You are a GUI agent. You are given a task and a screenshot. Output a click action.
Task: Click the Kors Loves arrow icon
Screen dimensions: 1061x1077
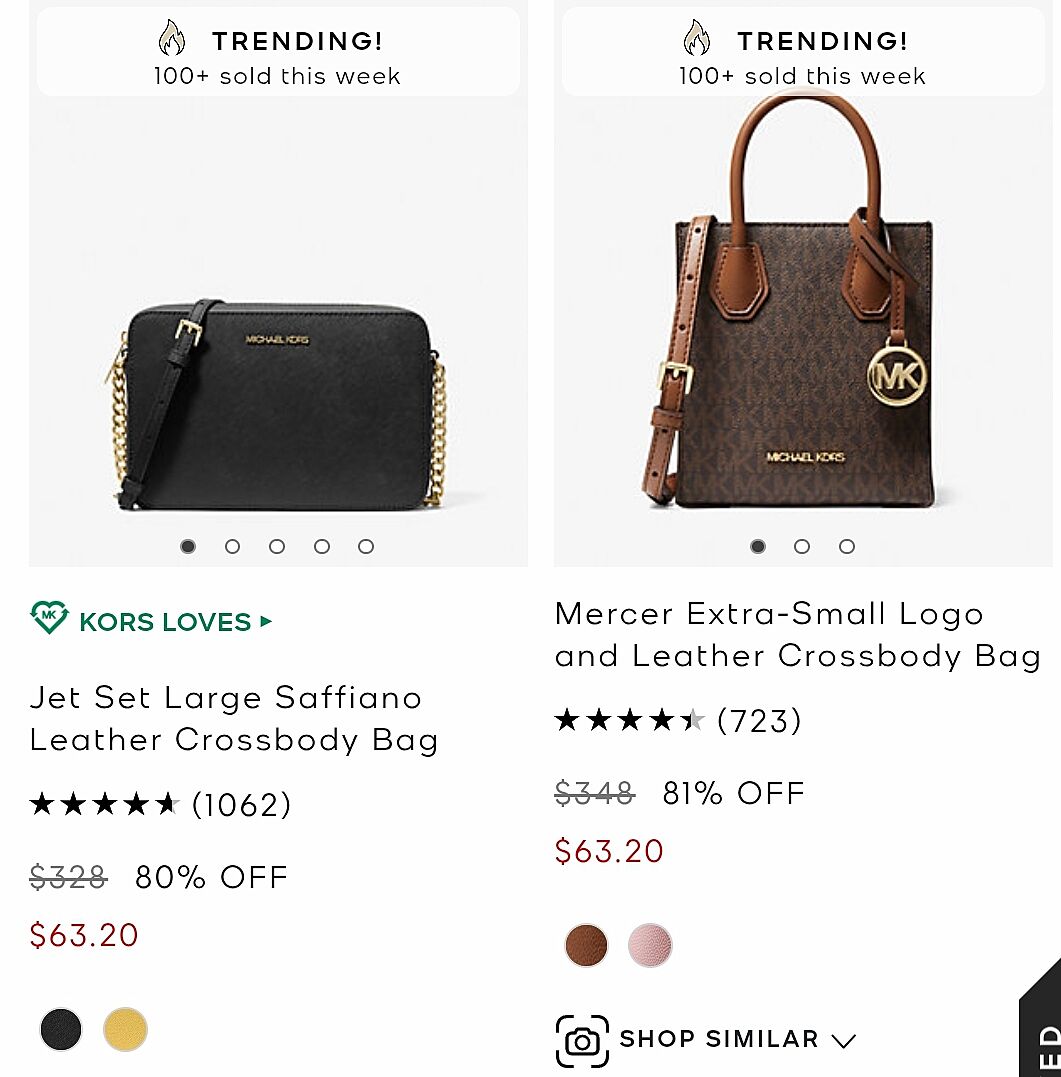[x=265, y=621]
